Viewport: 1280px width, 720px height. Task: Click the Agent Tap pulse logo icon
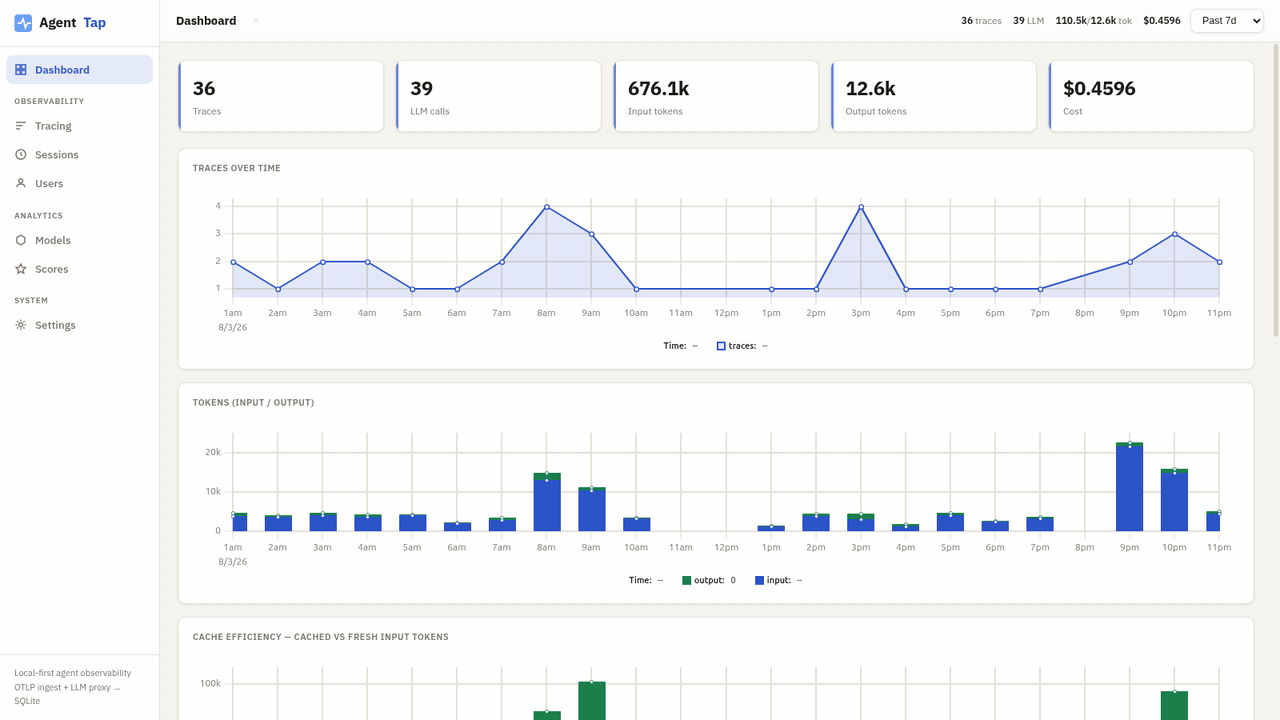coord(23,23)
